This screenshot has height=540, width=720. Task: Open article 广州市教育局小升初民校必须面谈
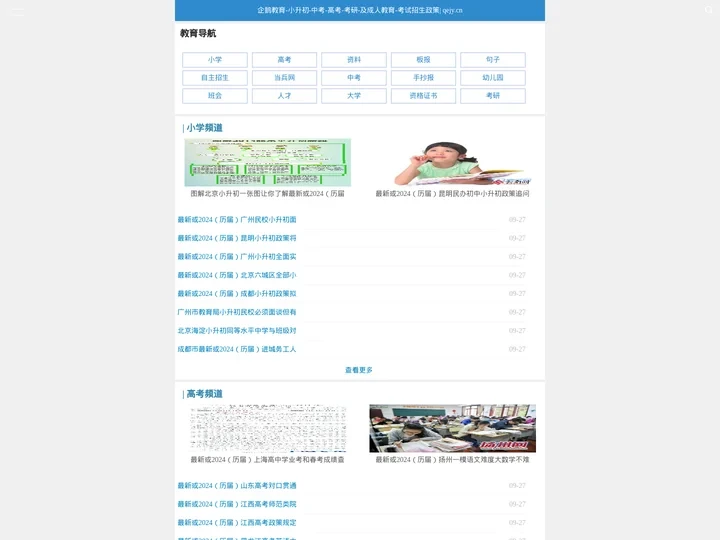click(x=237, y=312)
